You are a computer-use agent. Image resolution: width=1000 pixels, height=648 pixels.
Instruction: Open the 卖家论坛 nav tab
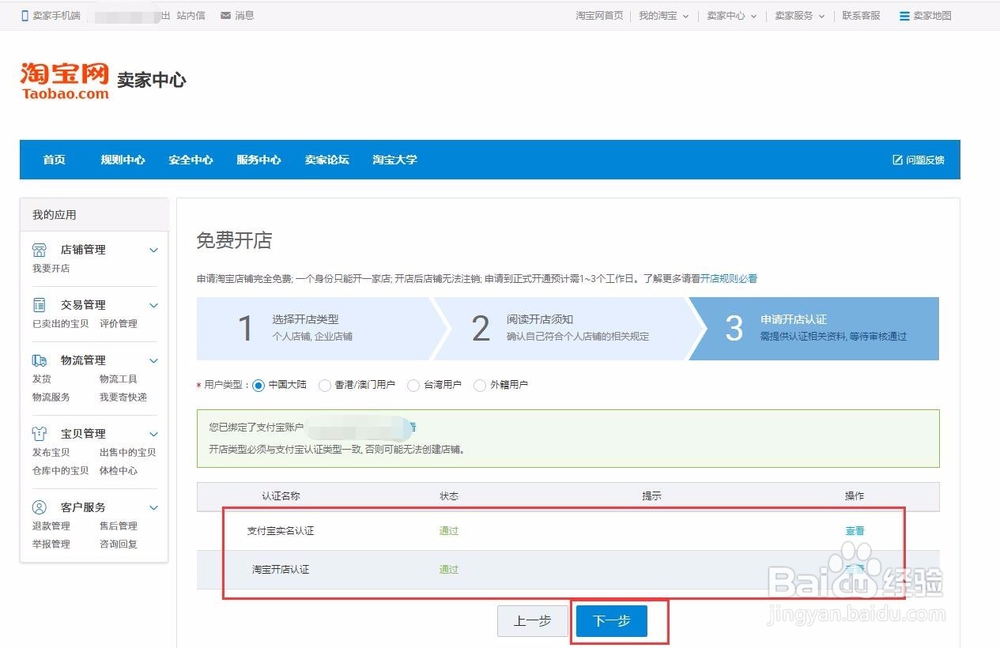tap(327, 159)
